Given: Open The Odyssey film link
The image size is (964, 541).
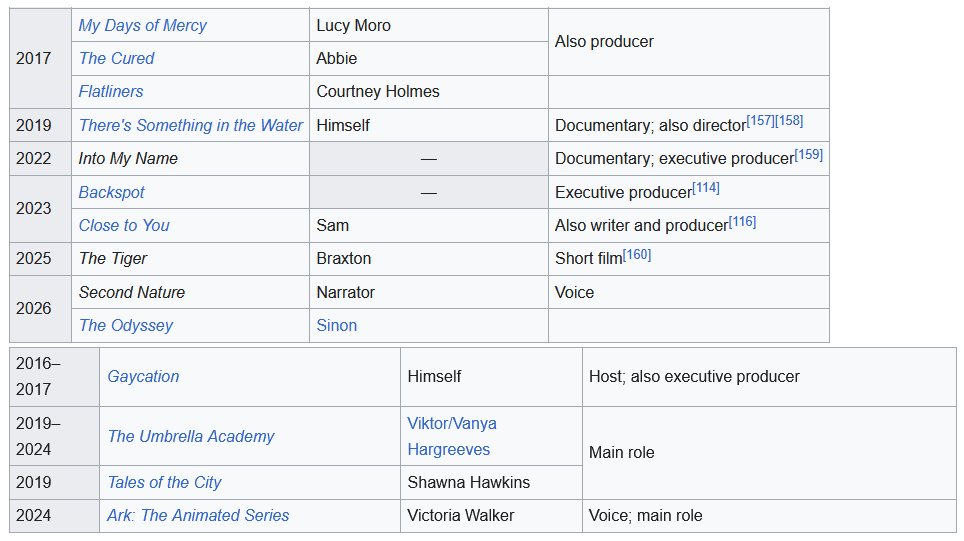Looking at the screenshot, I should pyautogui.click(x=126, y=325).
